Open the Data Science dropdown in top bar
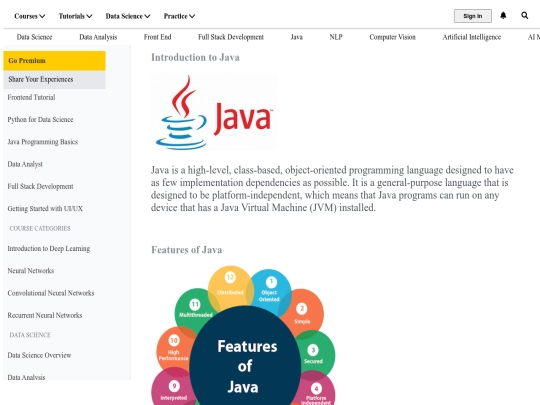Image resolution: width=540 pixels, height=405 pixels. [128, 16]
